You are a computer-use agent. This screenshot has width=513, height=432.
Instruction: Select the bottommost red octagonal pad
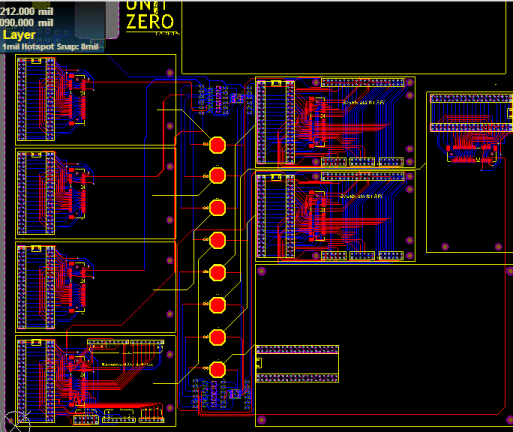point(217,369)
